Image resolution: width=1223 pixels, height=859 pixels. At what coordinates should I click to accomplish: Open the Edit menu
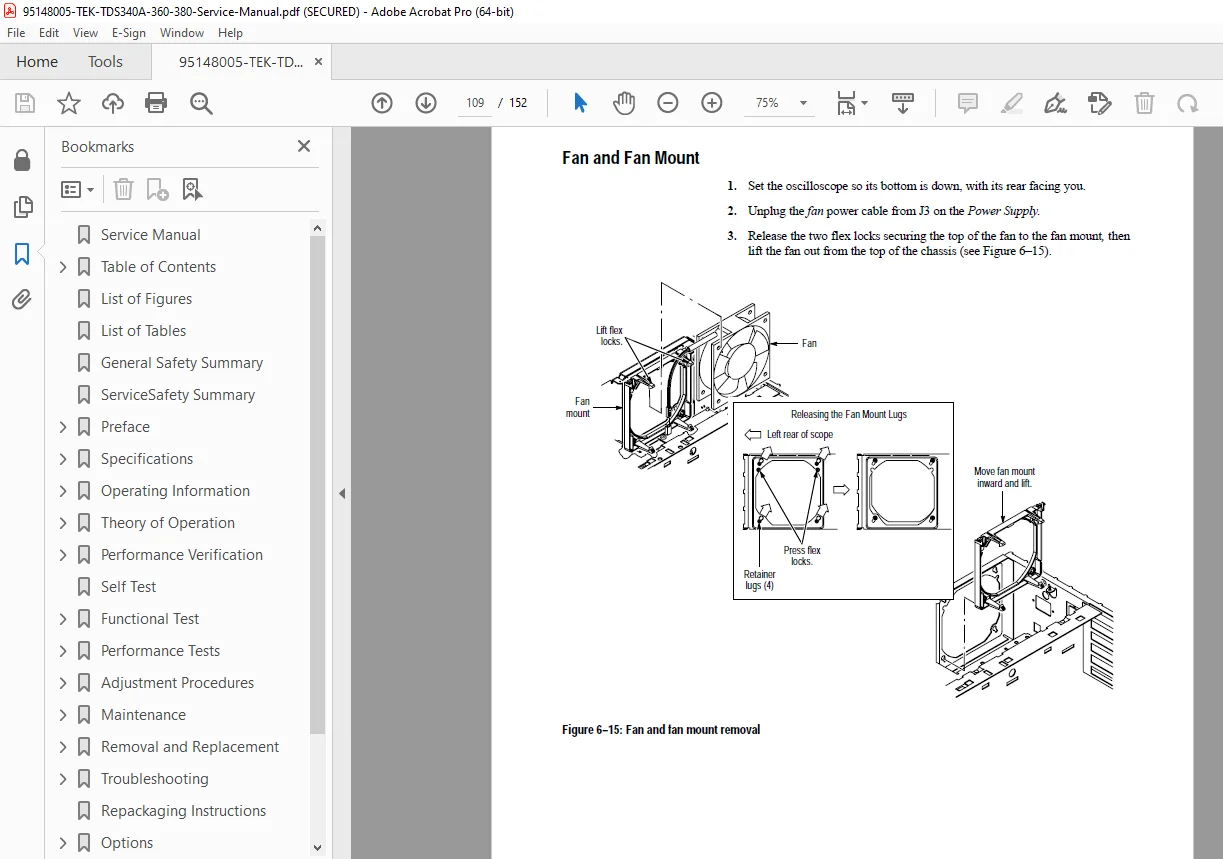pos(49,33)
